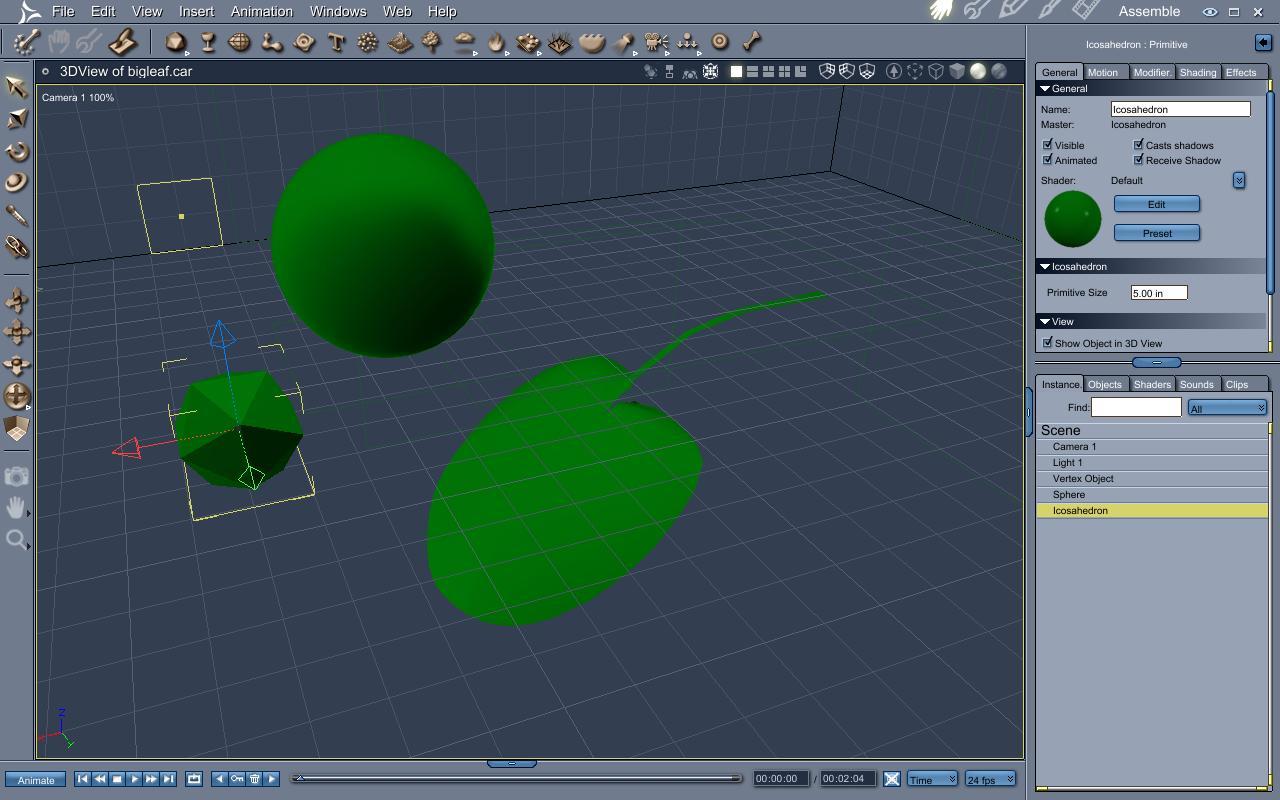Click the Name input field

pyautogui.click(x=1180, y=109)
